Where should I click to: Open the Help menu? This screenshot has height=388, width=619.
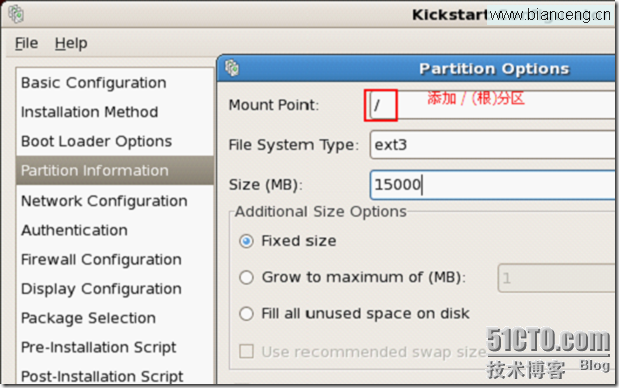pos(71,43)
